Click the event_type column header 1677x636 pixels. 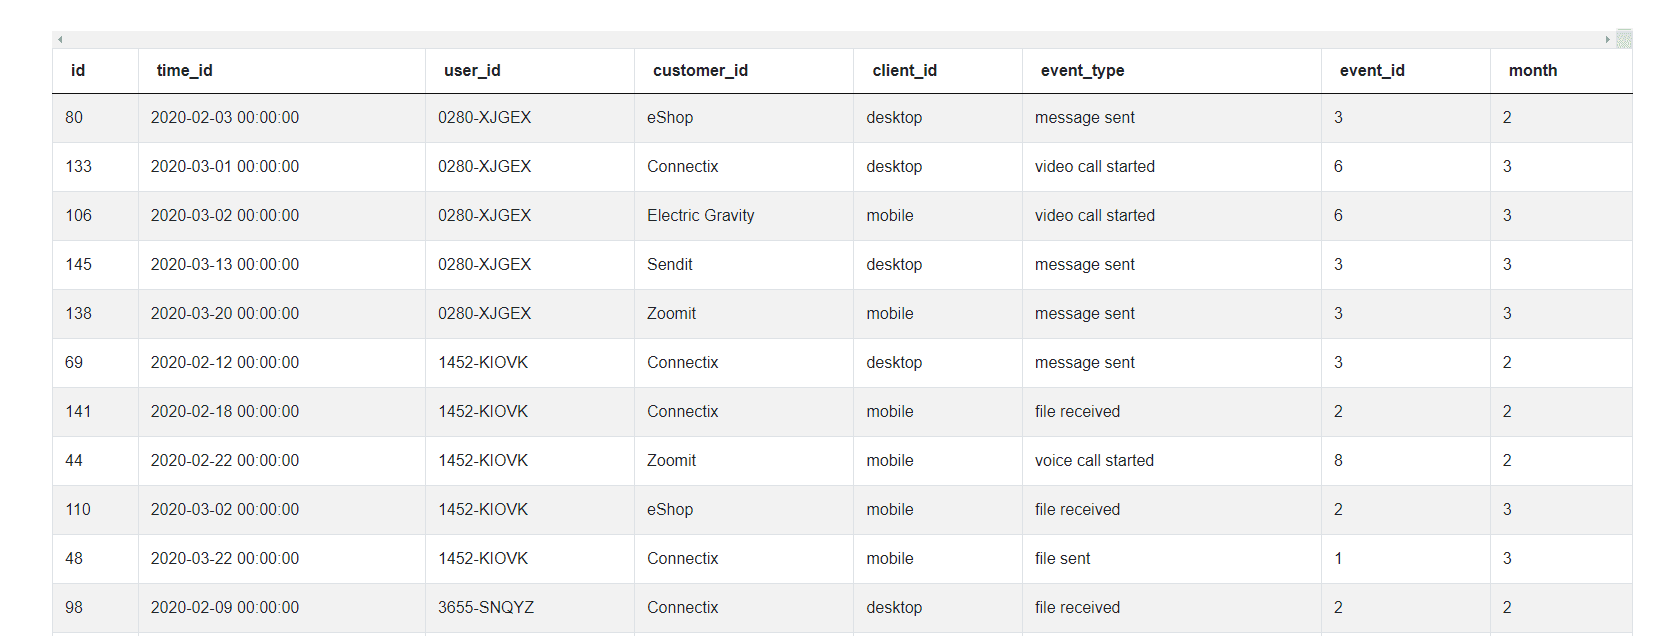(1083, 70)
